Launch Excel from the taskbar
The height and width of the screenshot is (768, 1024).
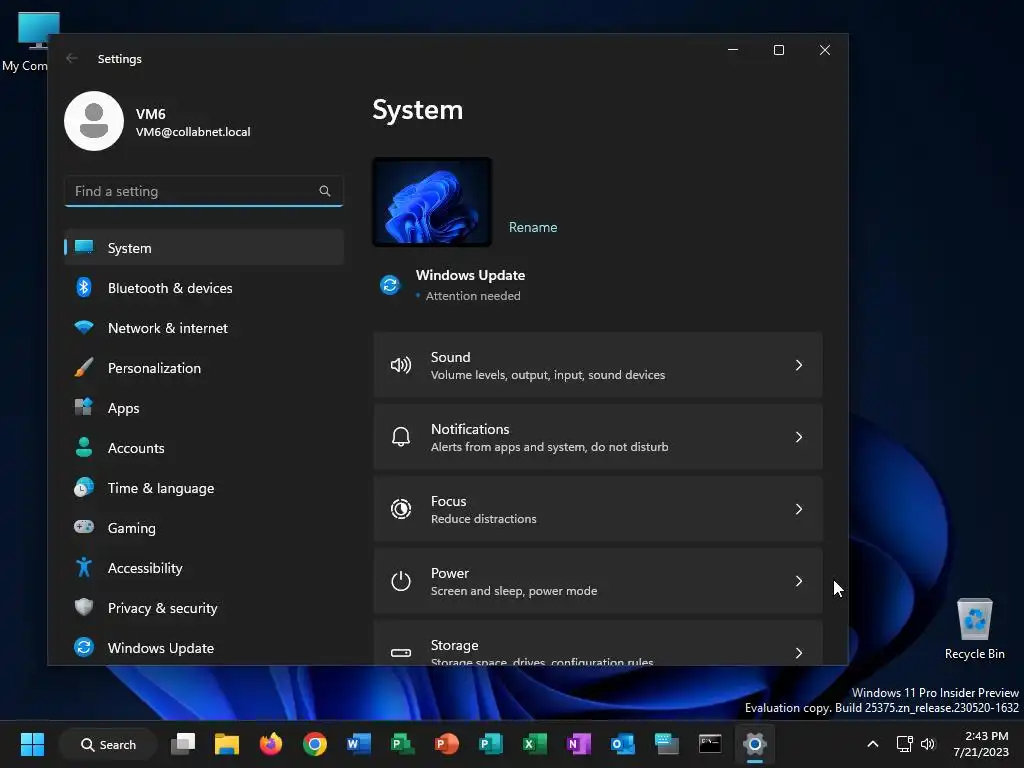[x=534, y=744]
